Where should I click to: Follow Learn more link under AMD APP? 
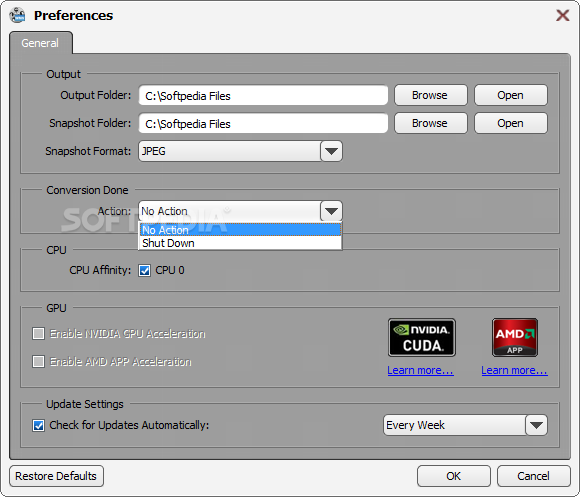(x=515, y=370)
